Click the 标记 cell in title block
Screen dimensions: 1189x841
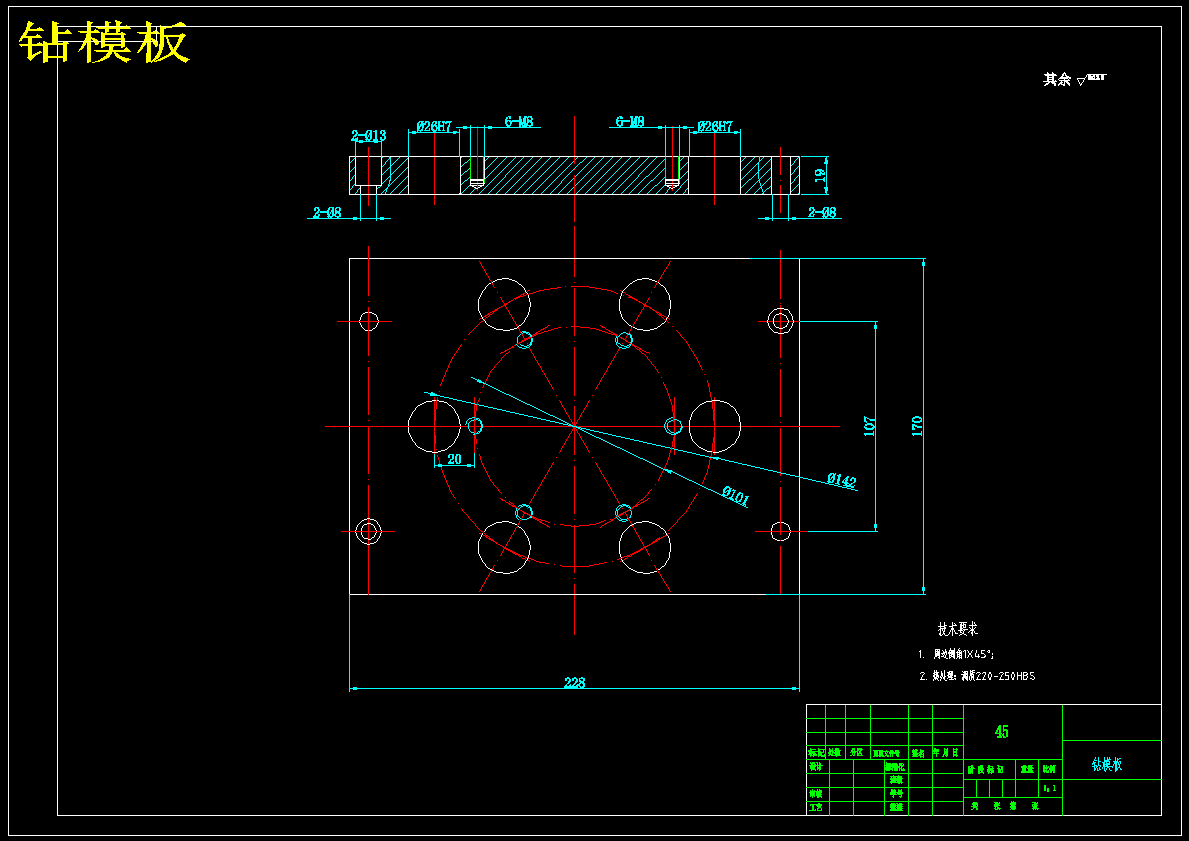(x=816, y=753)
